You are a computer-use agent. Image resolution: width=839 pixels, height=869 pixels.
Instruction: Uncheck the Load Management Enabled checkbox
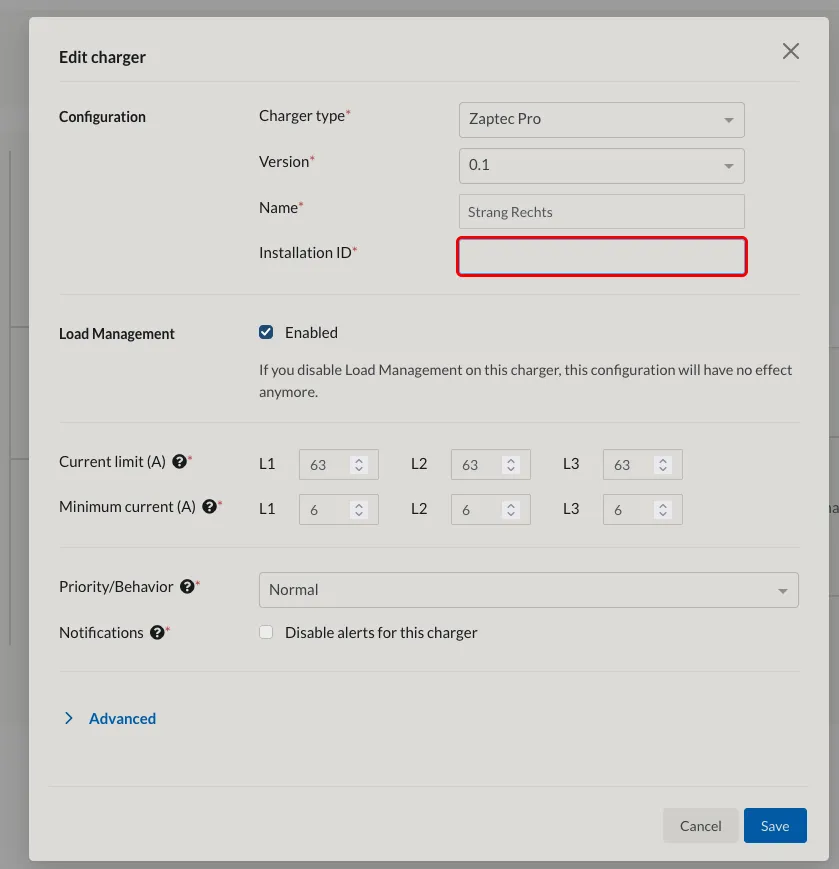266,333
